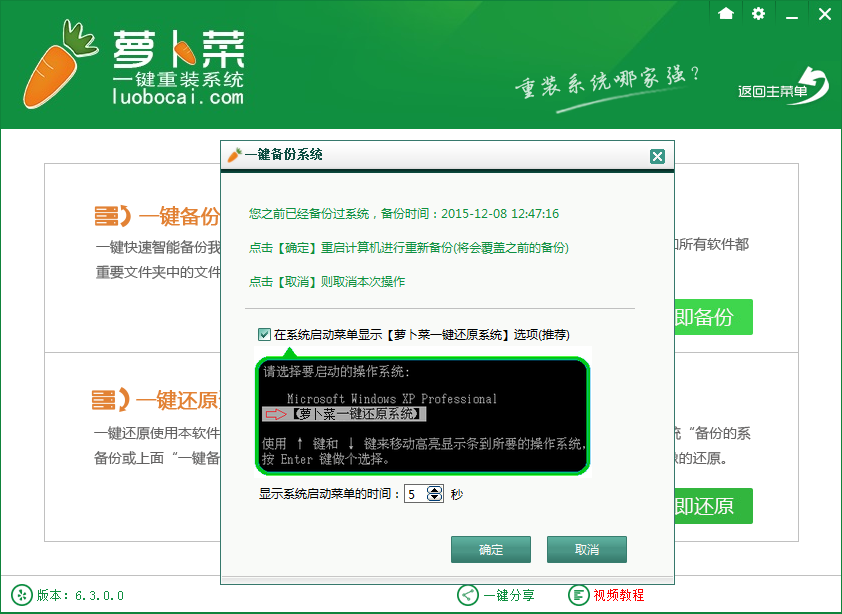Click the luobocai.com text in header
The image size is (842, 614).
[x=178, y=98]
